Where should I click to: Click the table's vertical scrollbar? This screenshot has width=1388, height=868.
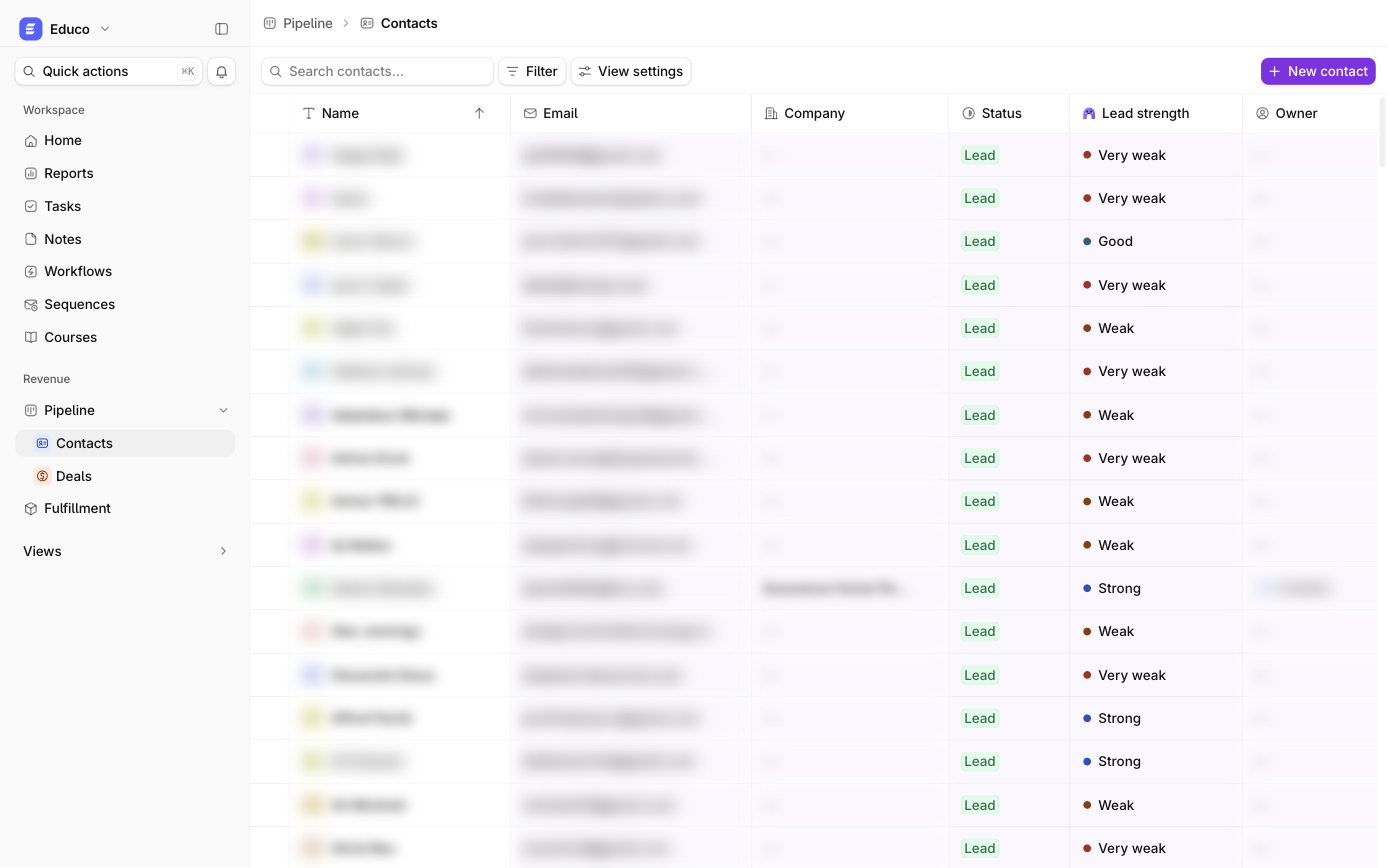point(1383,131)
